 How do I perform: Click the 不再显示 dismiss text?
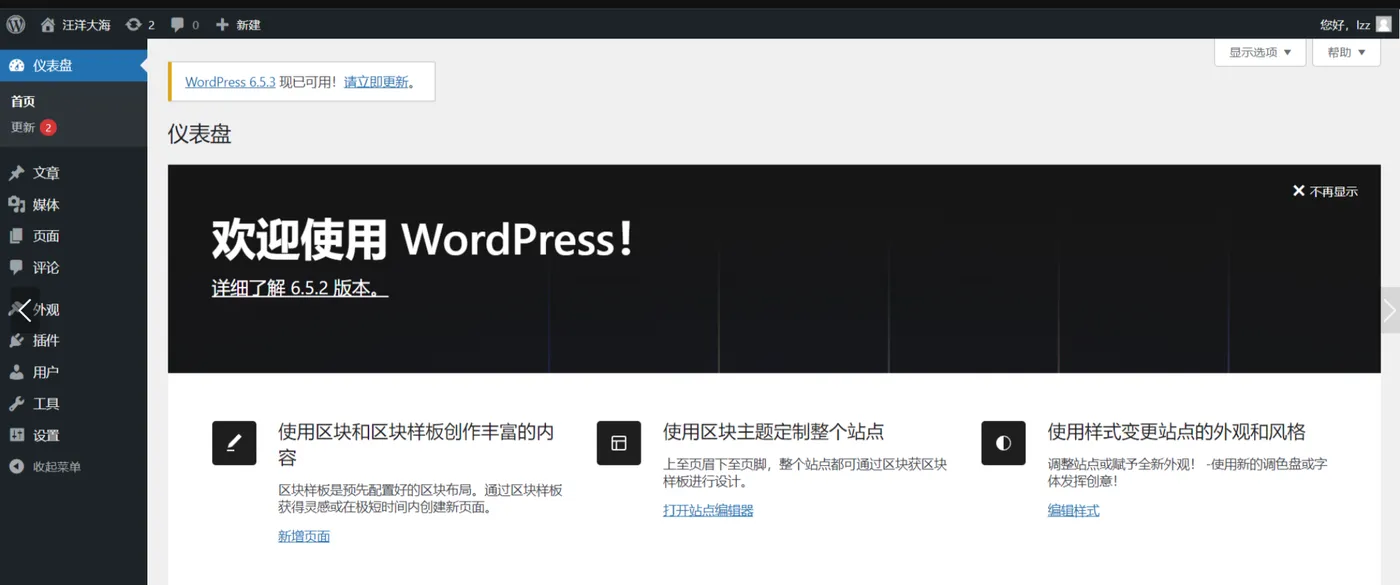(1334, 191)
